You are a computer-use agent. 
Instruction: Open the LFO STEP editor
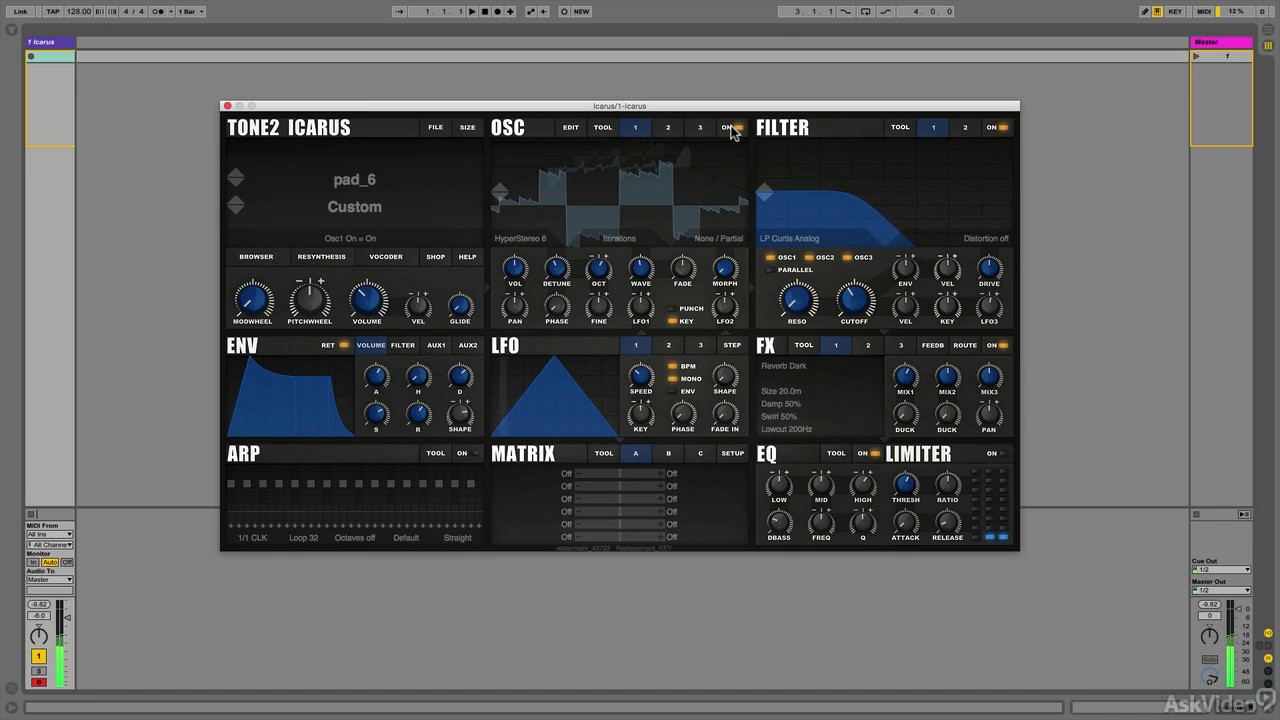click(x=732, y=345)
